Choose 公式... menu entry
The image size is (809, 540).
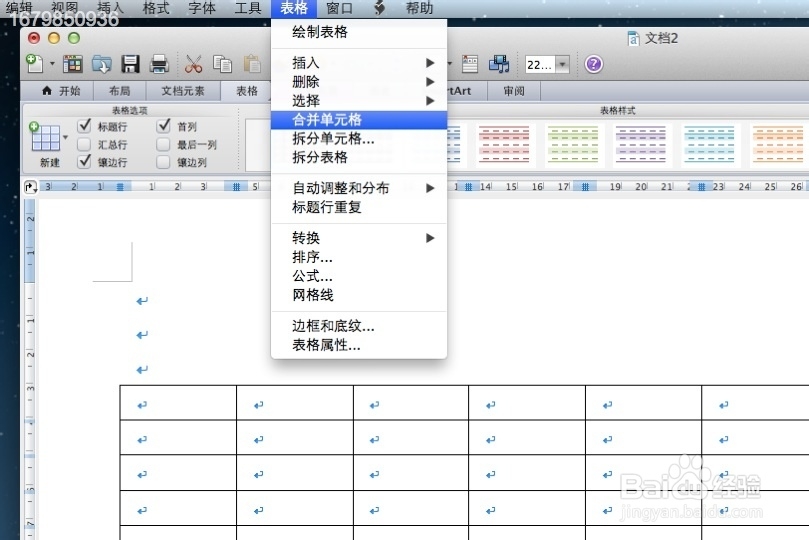[x=359, y=276]
